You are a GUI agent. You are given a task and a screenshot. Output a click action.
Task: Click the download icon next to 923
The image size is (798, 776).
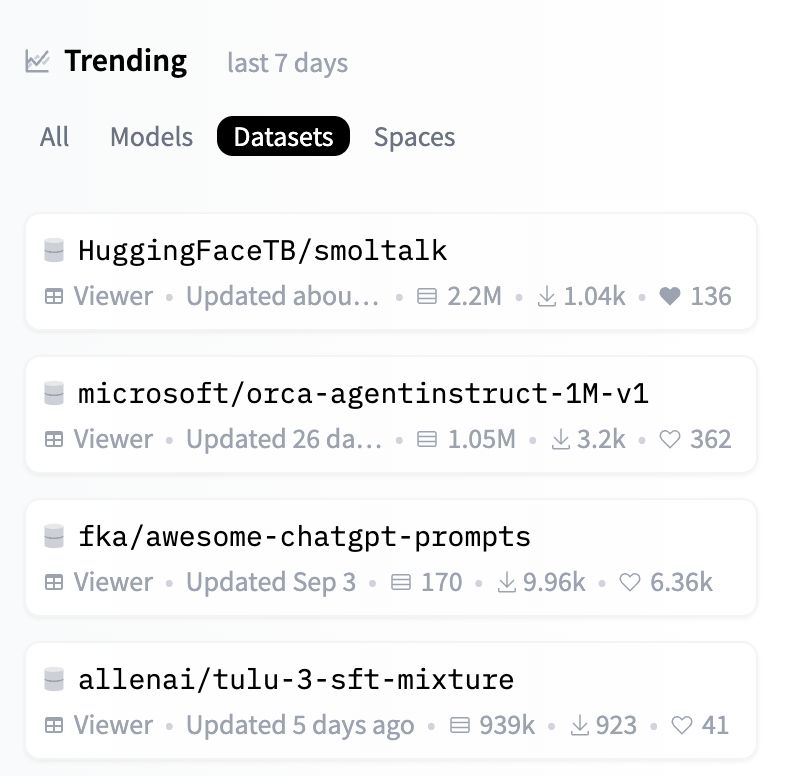tap(580, 725)
